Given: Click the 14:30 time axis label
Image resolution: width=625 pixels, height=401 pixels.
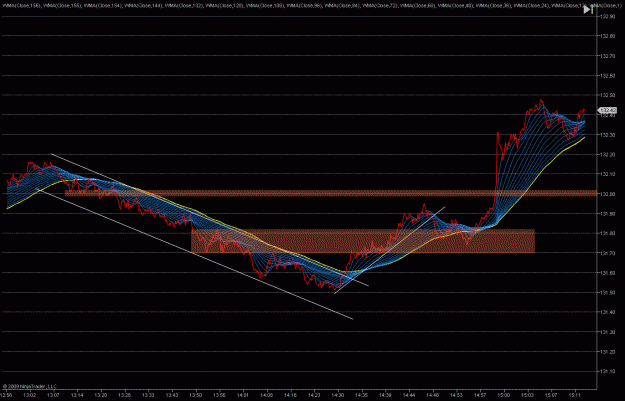Looking at the screenshot, I should pyautogui.click(x=338, y=395).
